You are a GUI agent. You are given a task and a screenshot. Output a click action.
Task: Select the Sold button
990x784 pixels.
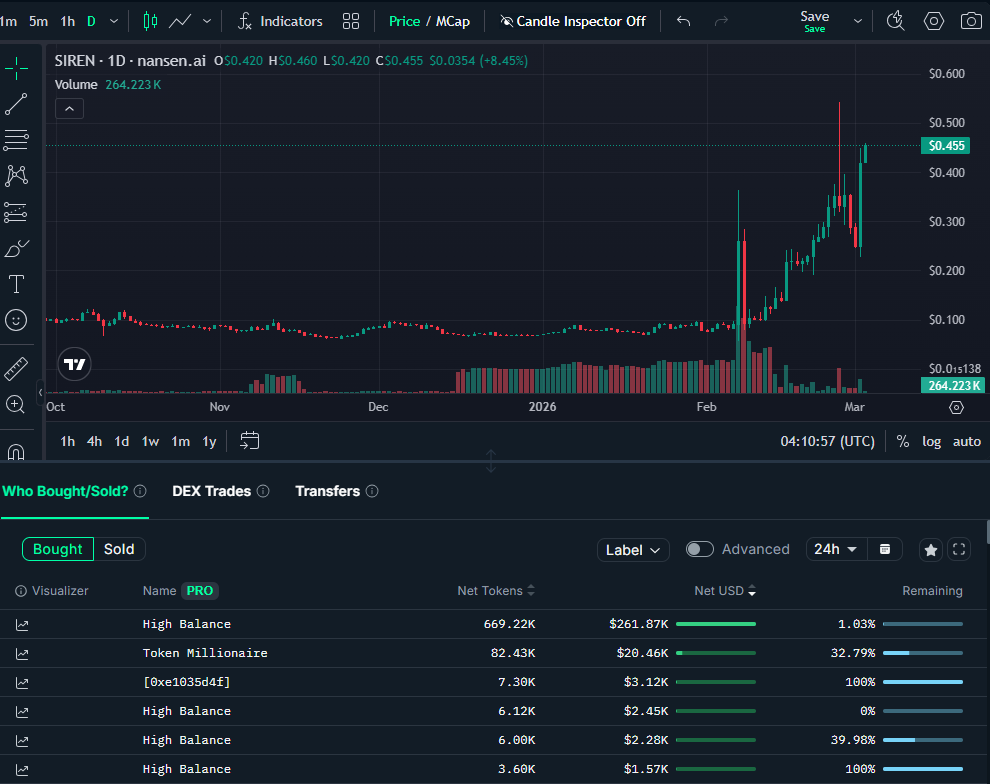(119, 549)
